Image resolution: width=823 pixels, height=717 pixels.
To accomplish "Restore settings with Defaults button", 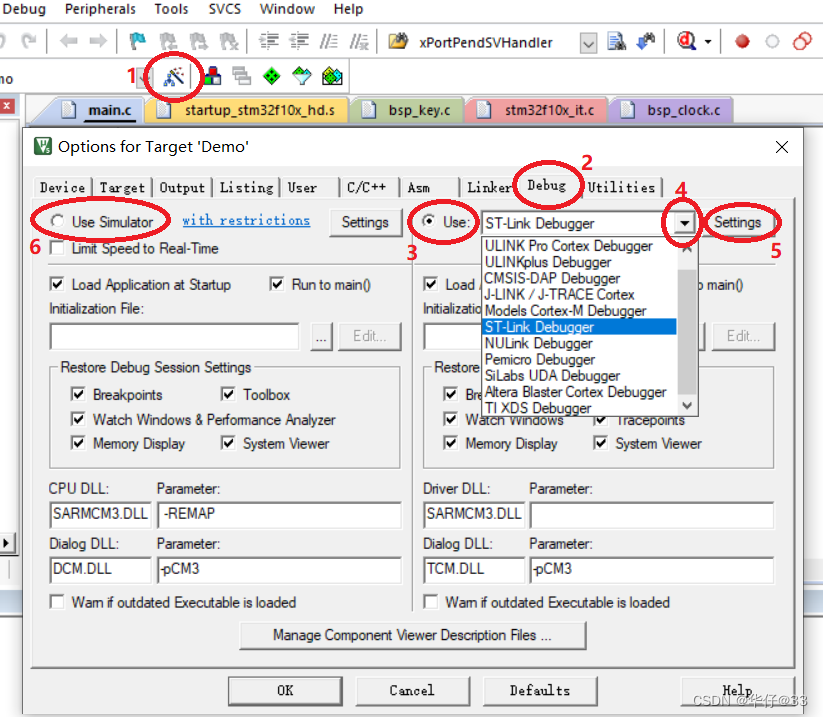I will pos(540,690).
